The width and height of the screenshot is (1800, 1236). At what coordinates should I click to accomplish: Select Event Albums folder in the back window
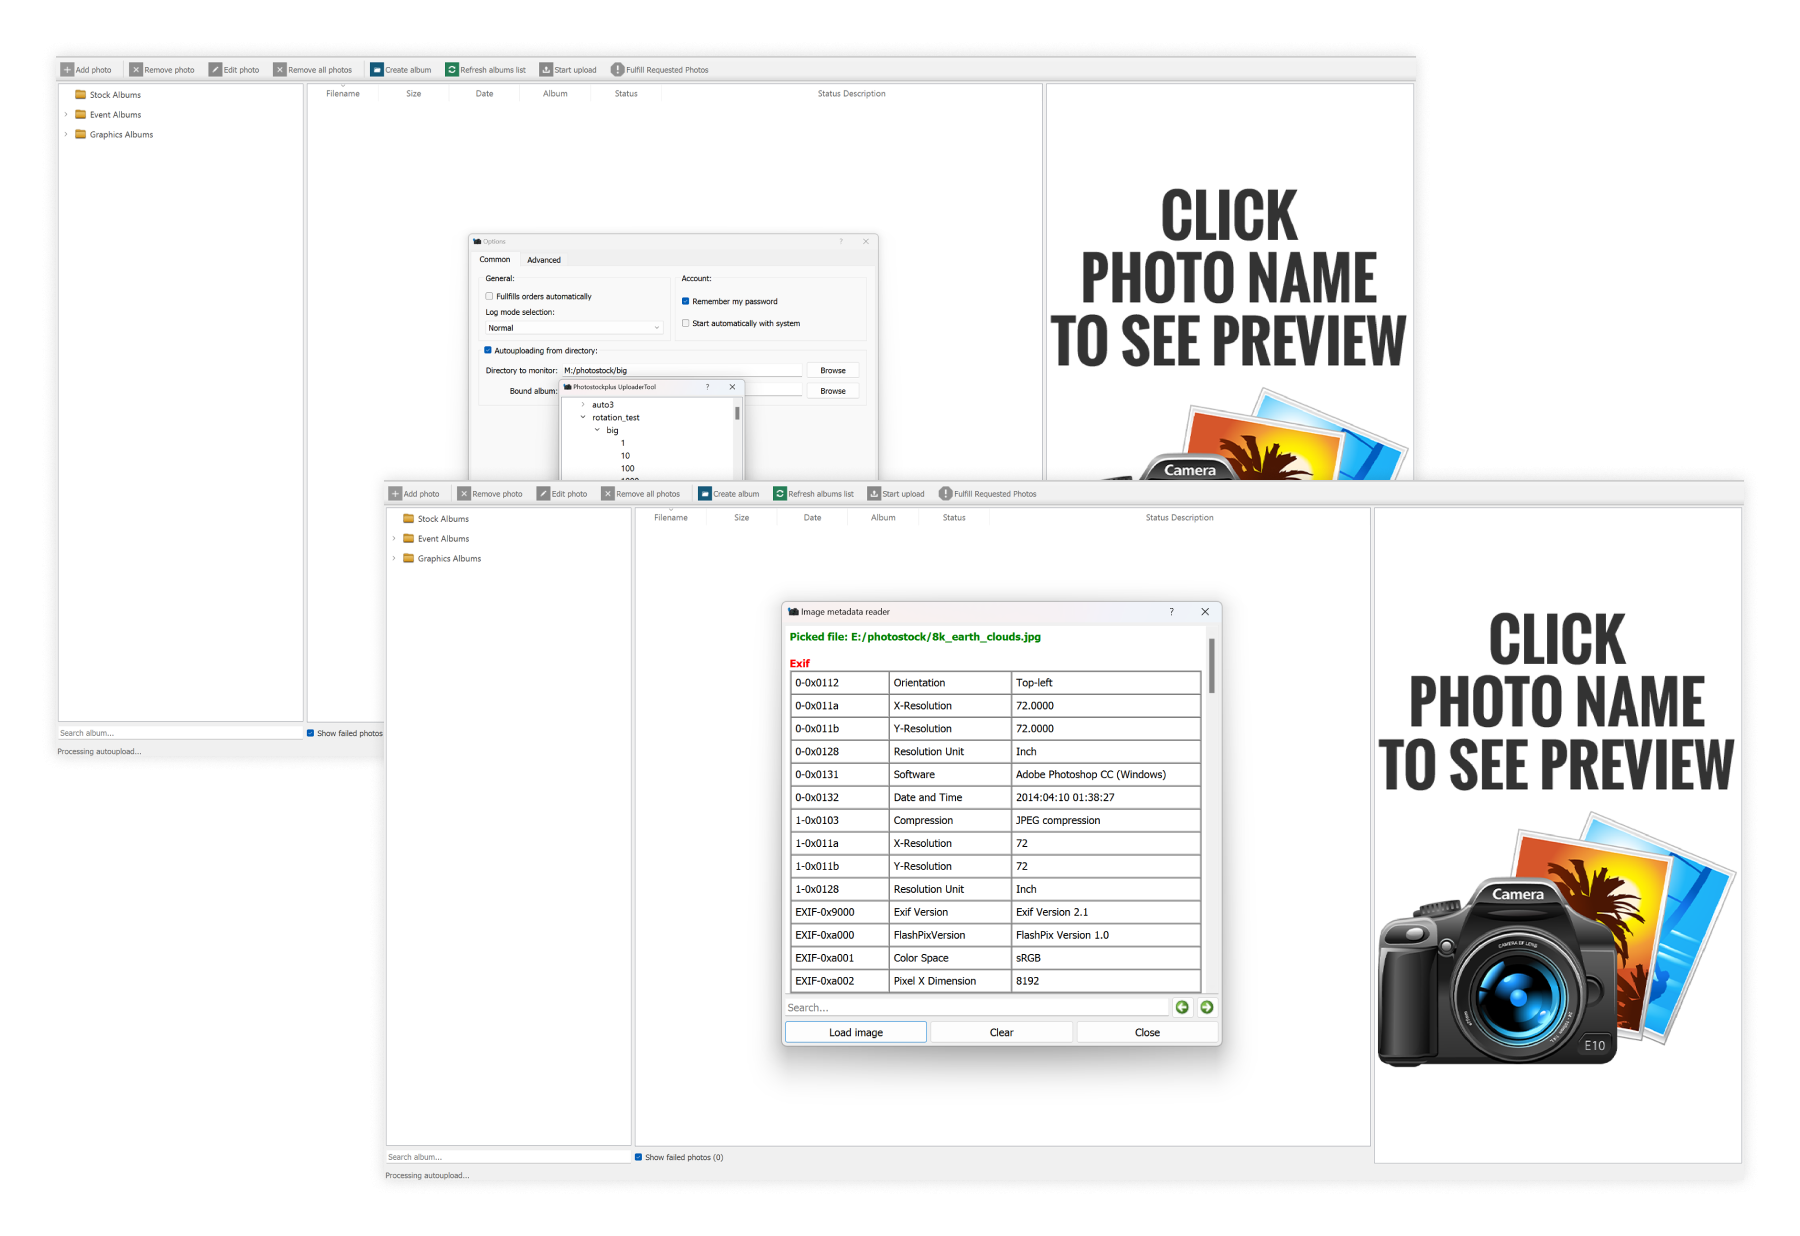[107, 115]
